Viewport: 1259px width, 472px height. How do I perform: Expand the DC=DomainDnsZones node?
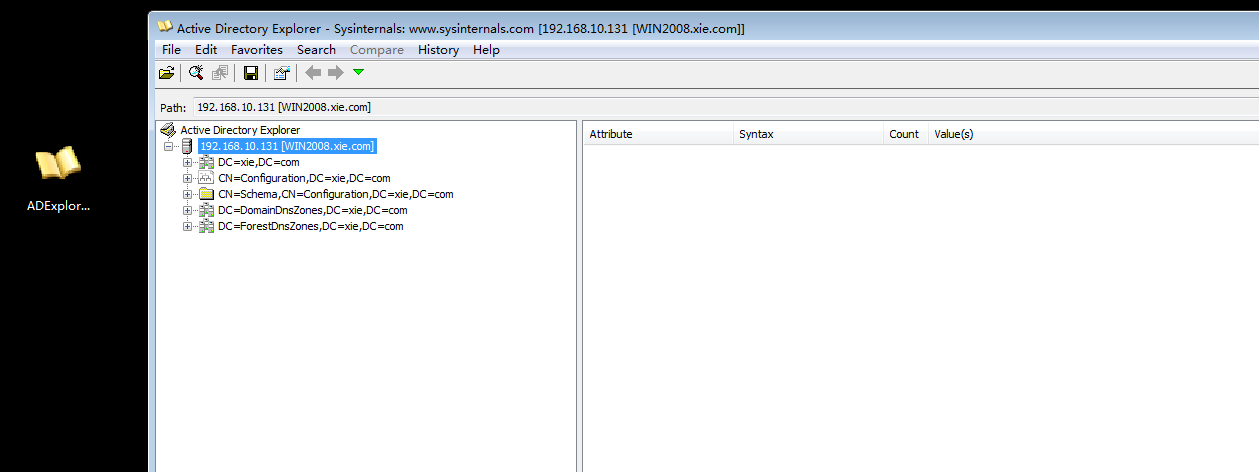[188, 210]
